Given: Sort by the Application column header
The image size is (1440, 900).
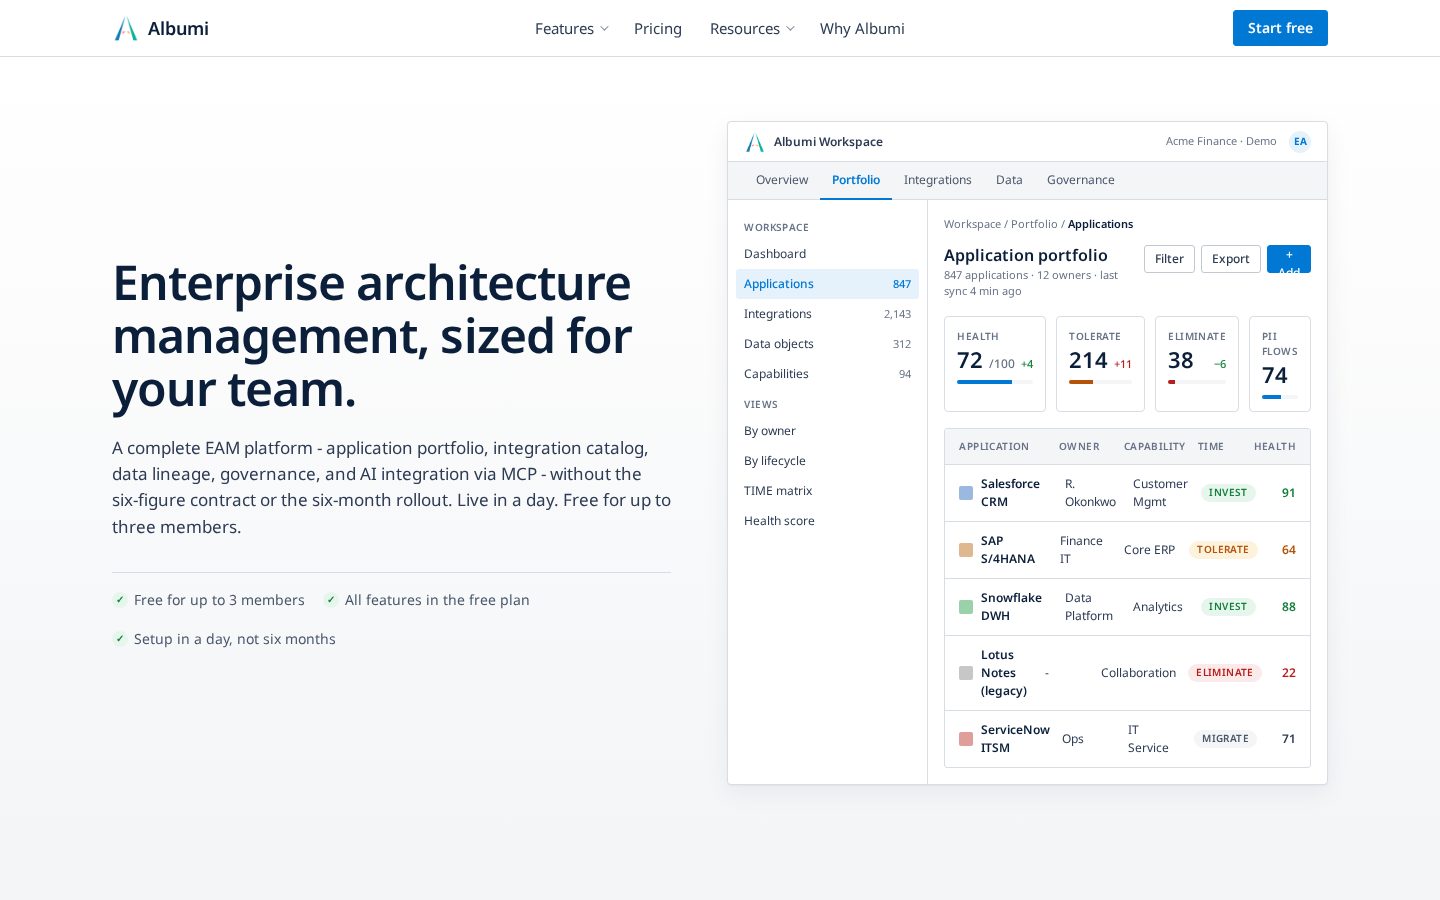Looking at the screenshot, I should (x=994, y=447).
